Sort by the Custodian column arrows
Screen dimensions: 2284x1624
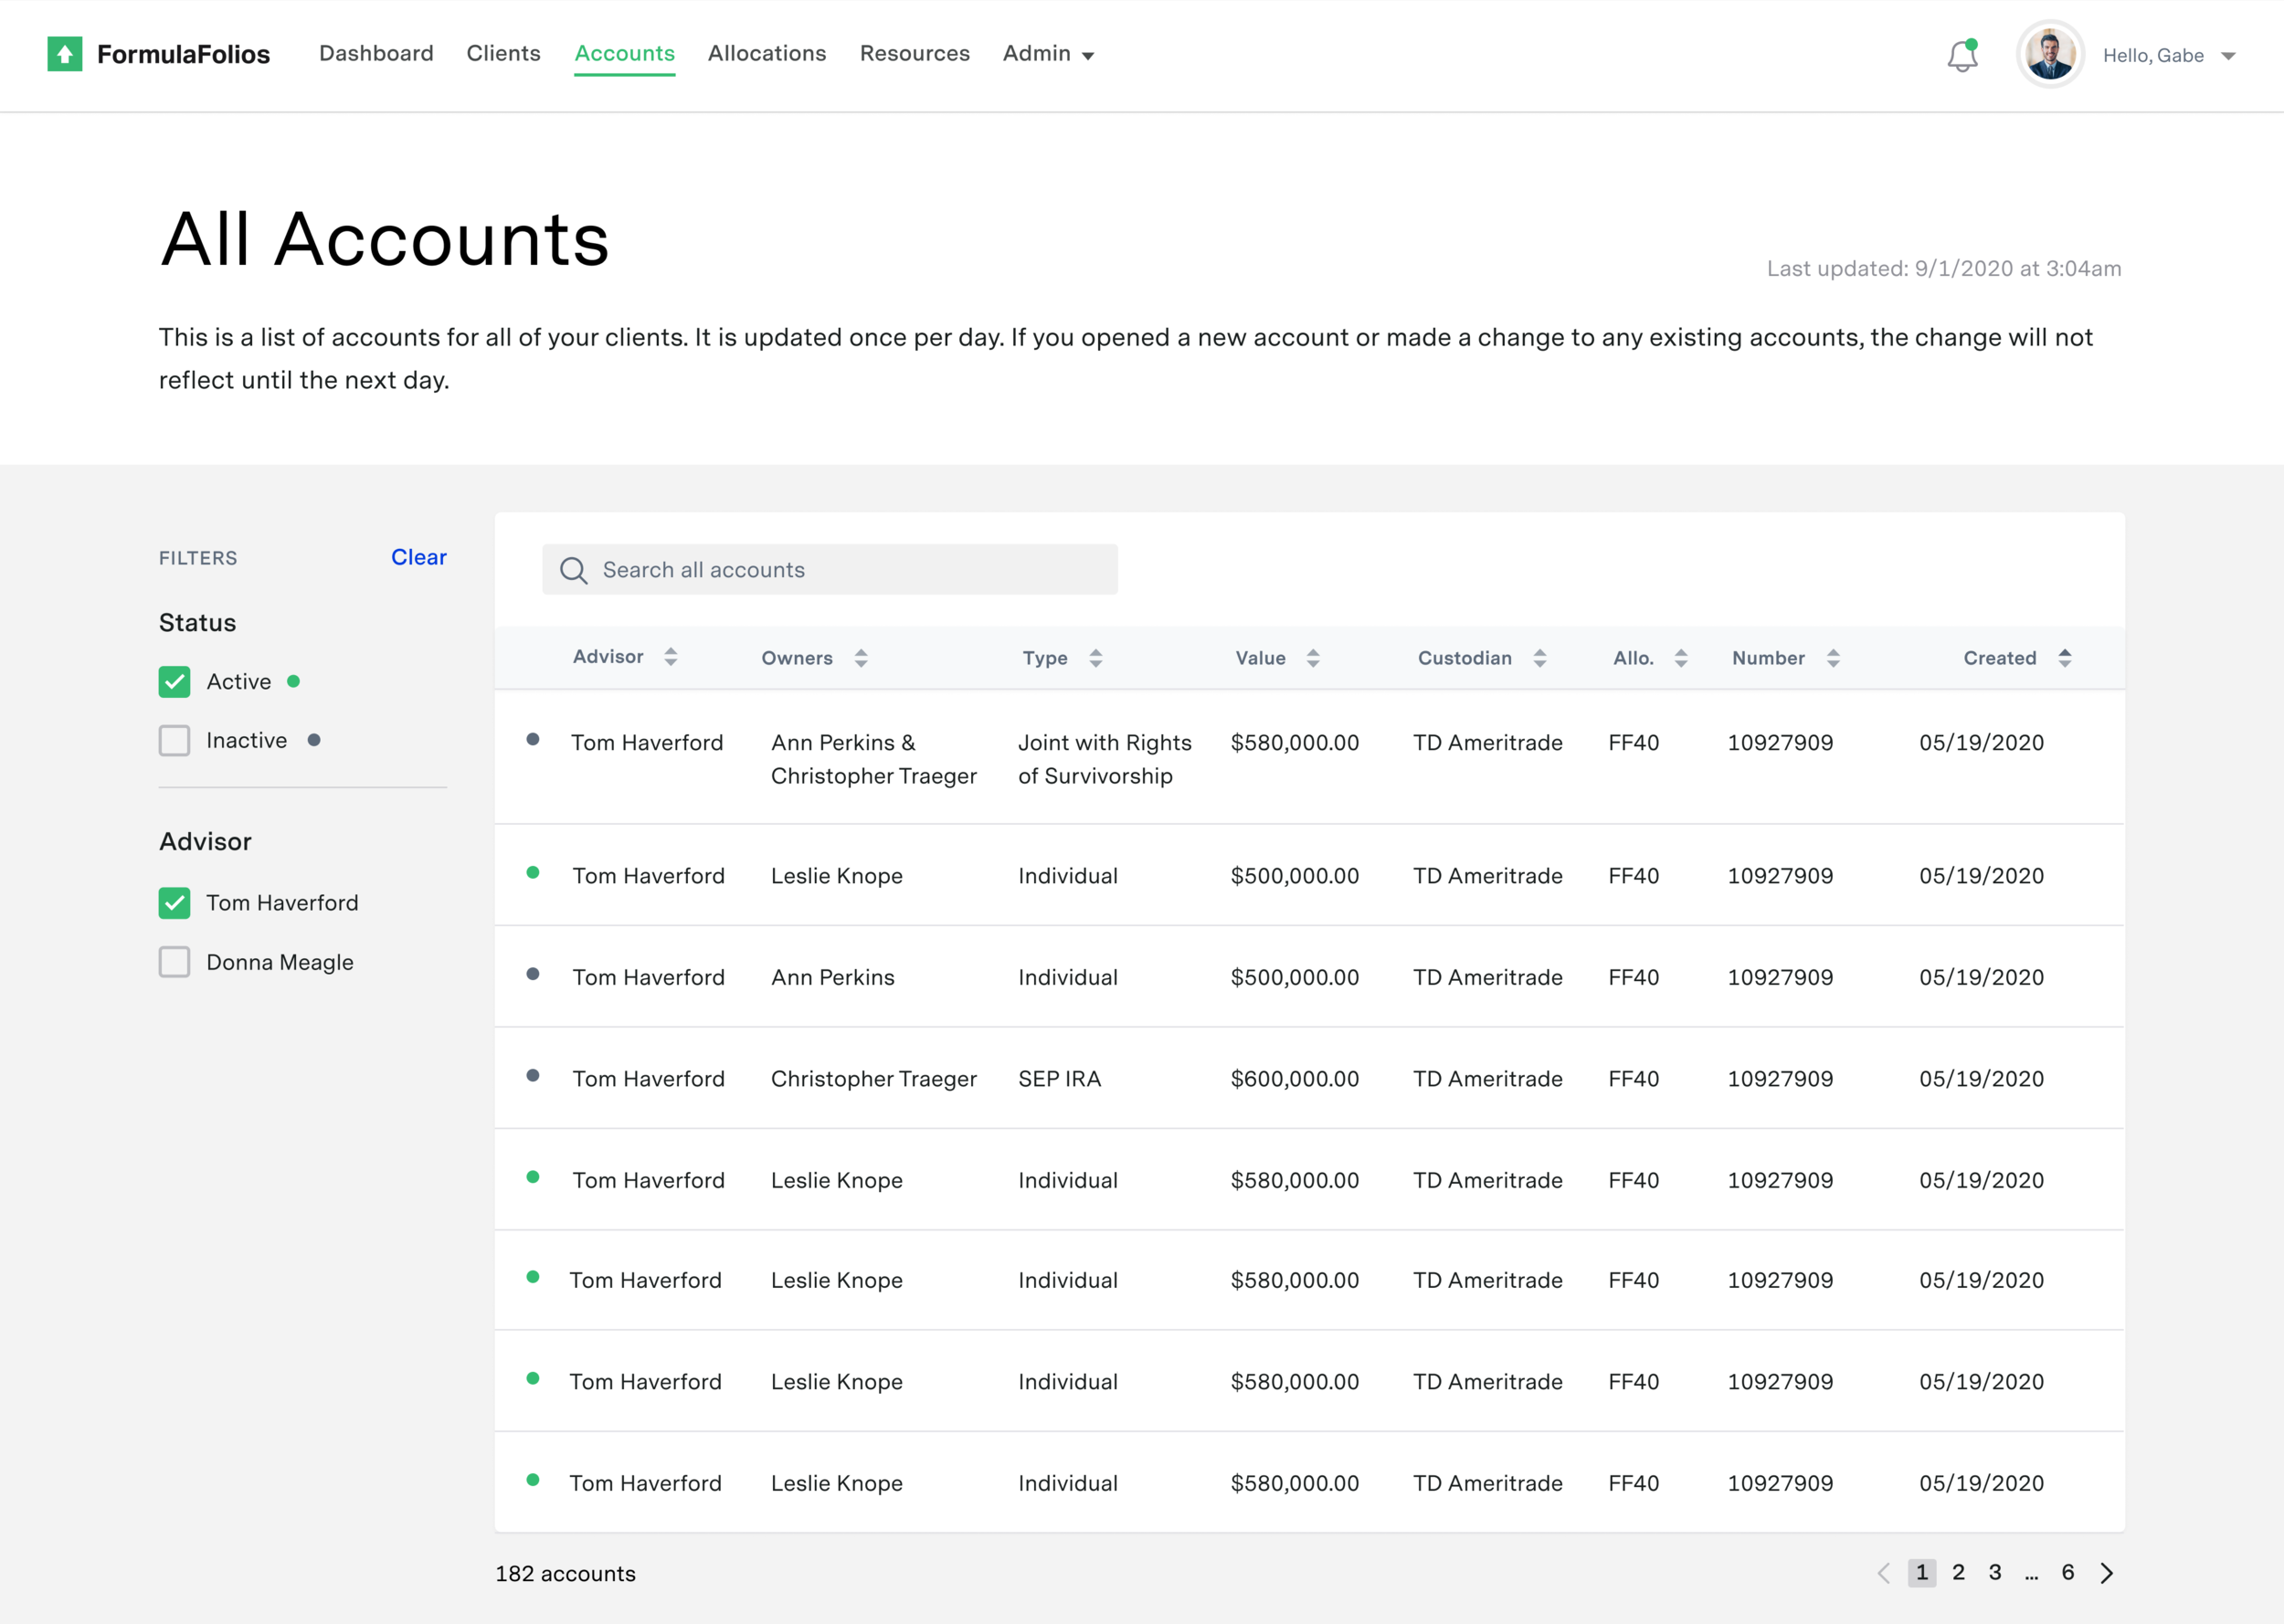1539,658
